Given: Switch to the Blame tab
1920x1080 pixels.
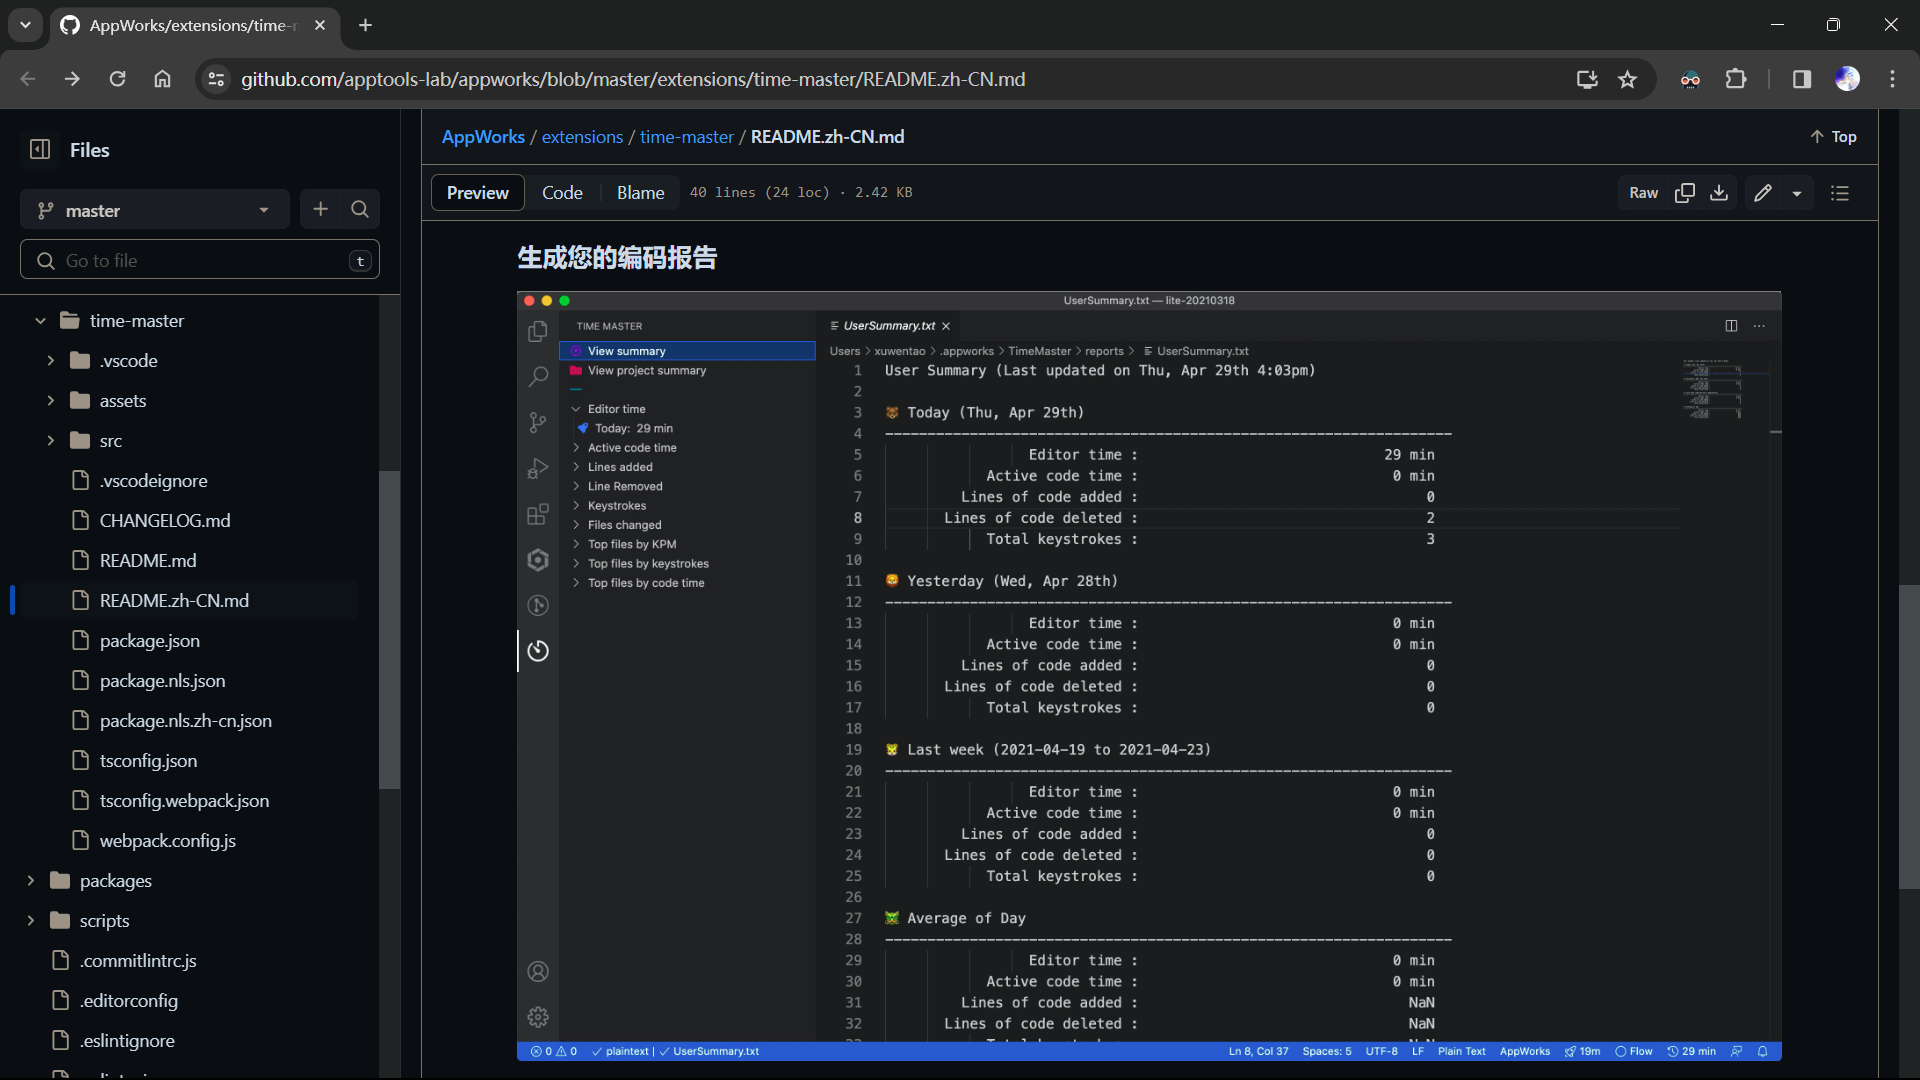Looking at the screenshot, I should click(640, 193).
